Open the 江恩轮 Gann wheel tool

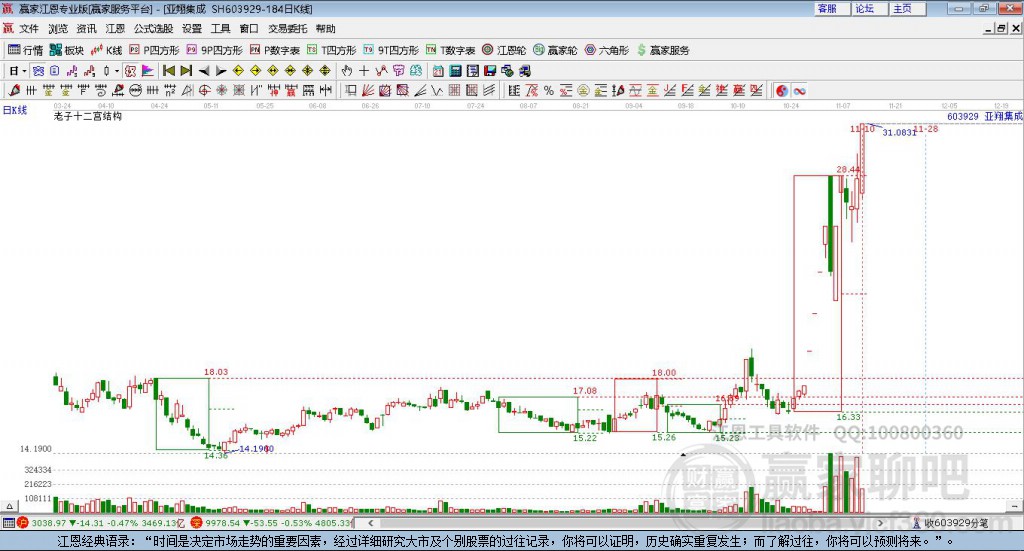click(504, 50)
